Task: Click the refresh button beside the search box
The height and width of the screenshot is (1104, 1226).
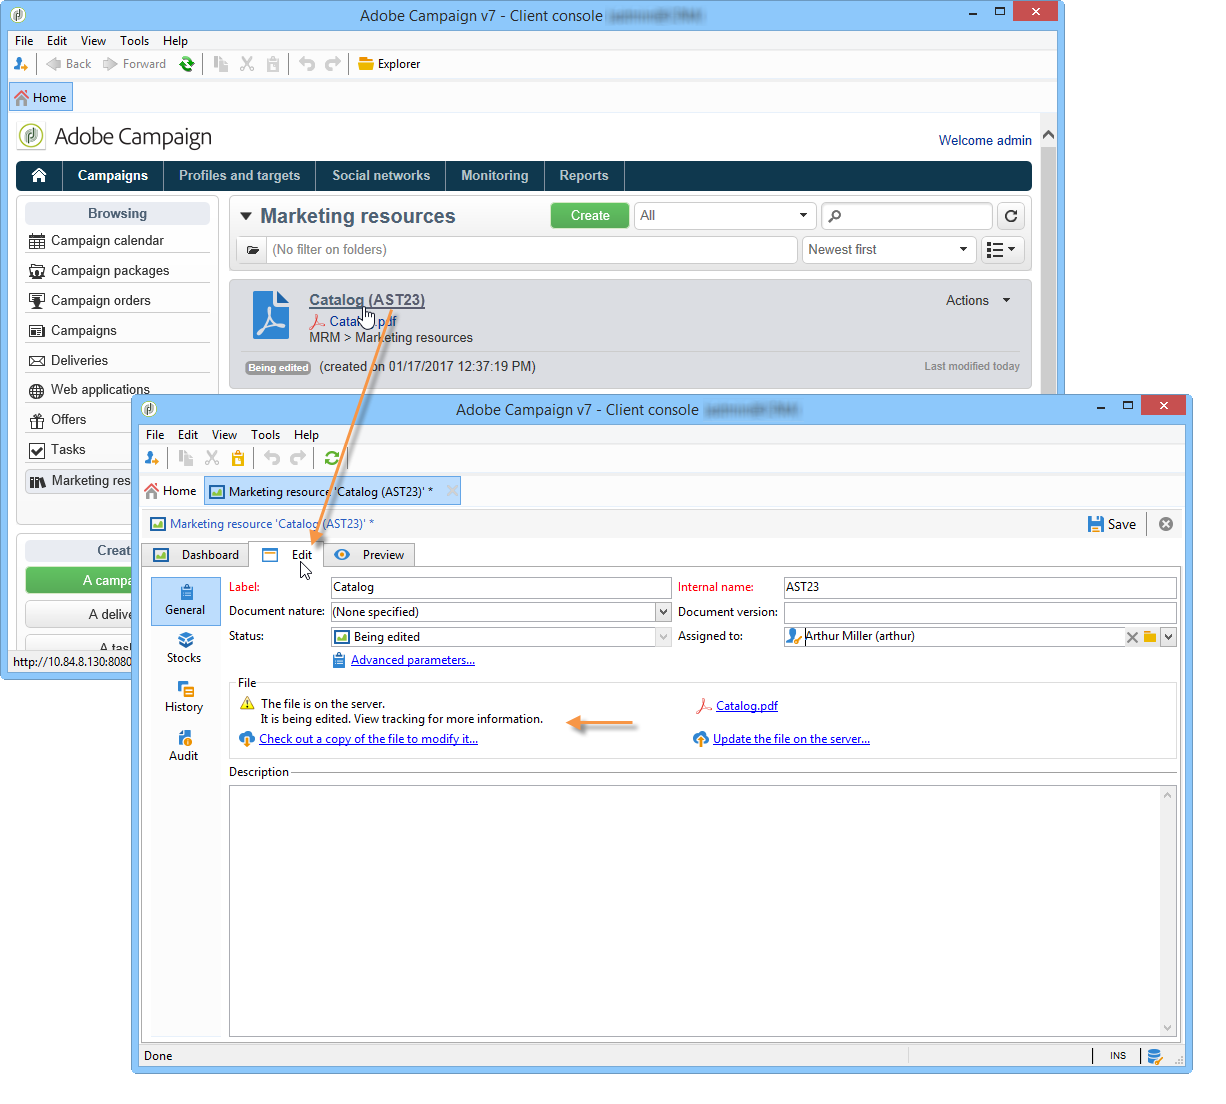Action: click(x=1011, y=216)
